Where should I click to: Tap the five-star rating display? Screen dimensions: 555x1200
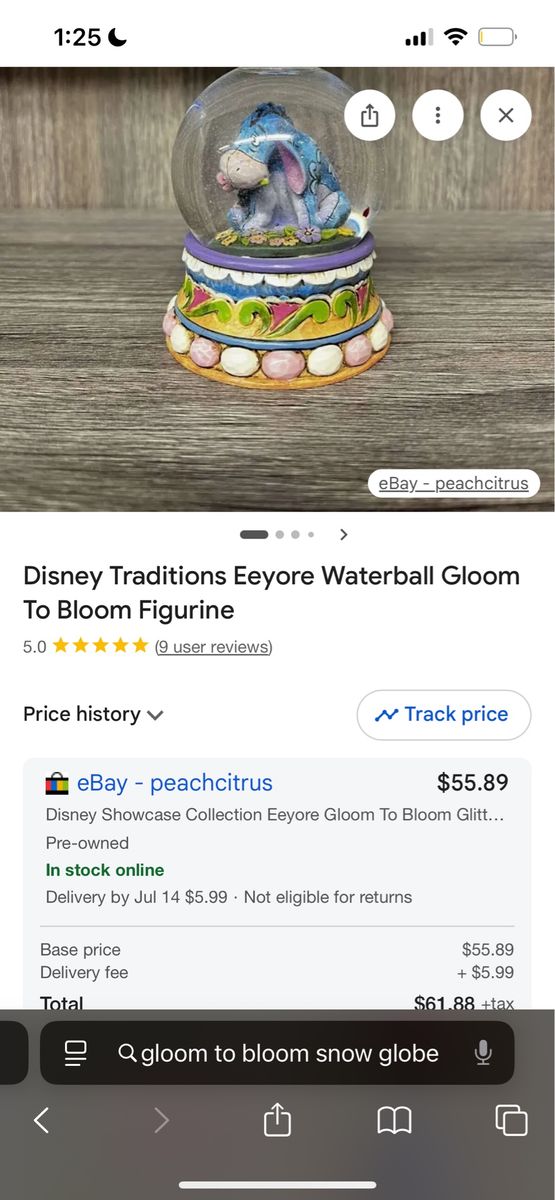pos(100,646)
